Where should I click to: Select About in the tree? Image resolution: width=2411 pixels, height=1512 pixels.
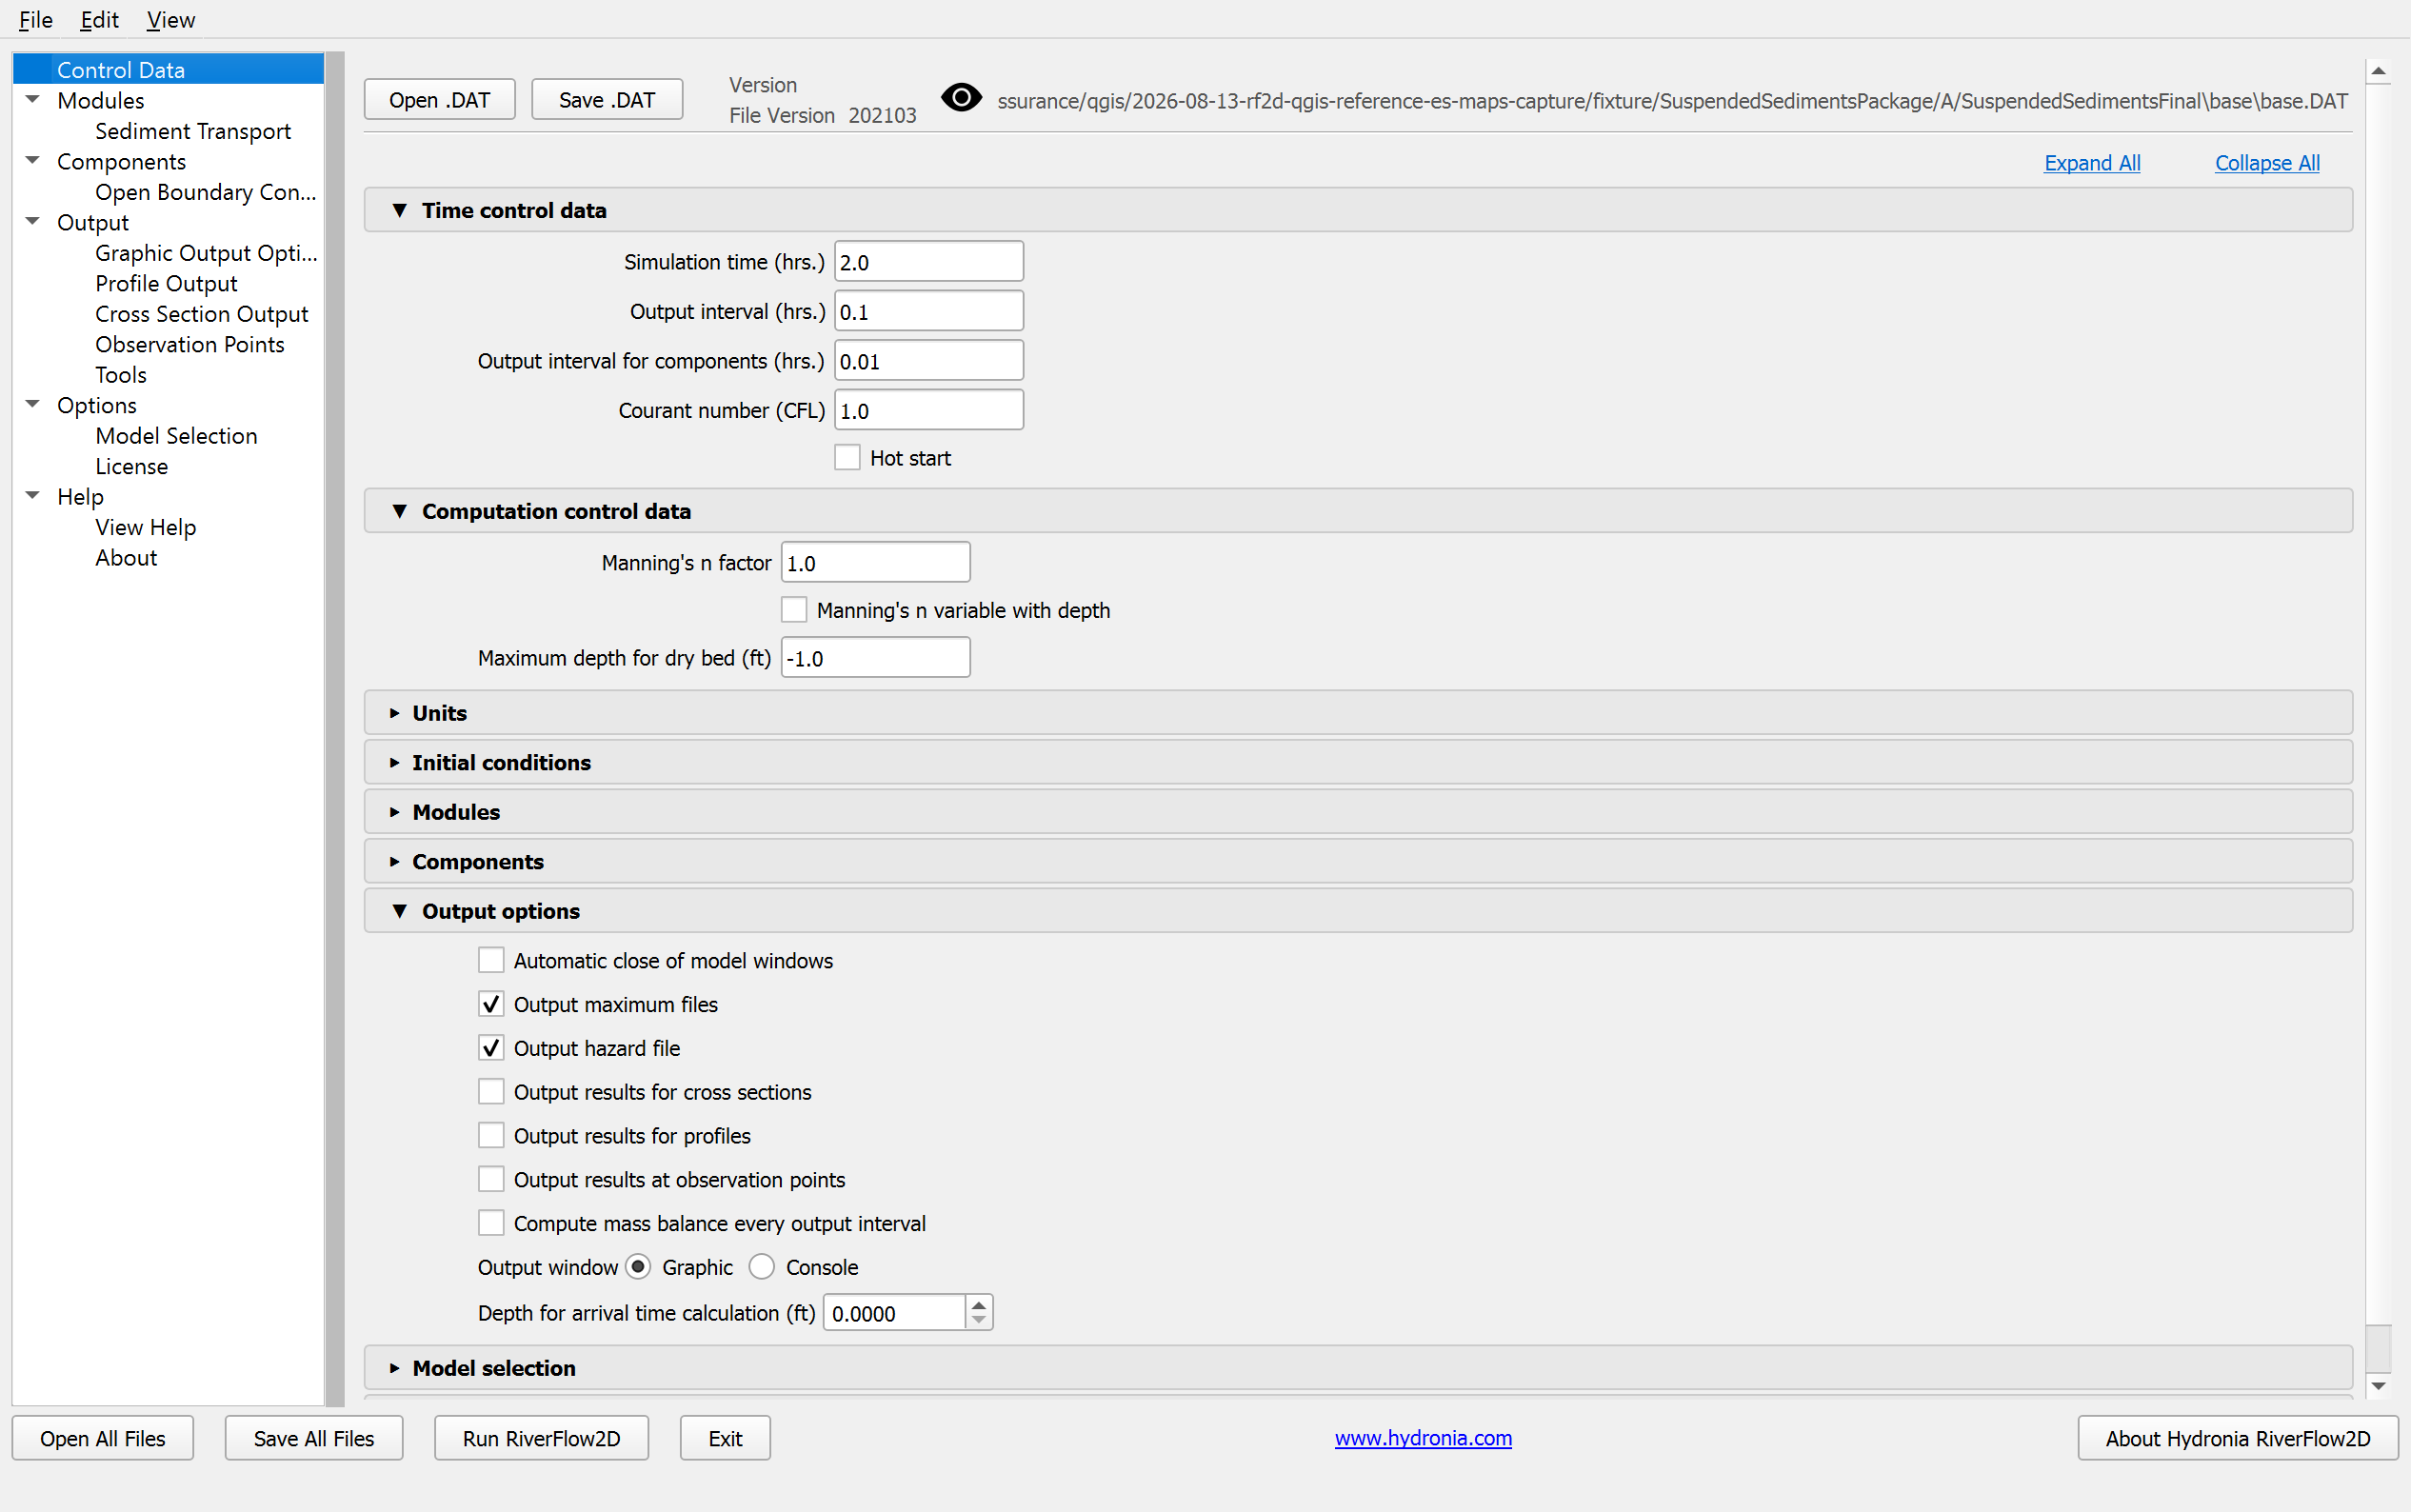126,558
